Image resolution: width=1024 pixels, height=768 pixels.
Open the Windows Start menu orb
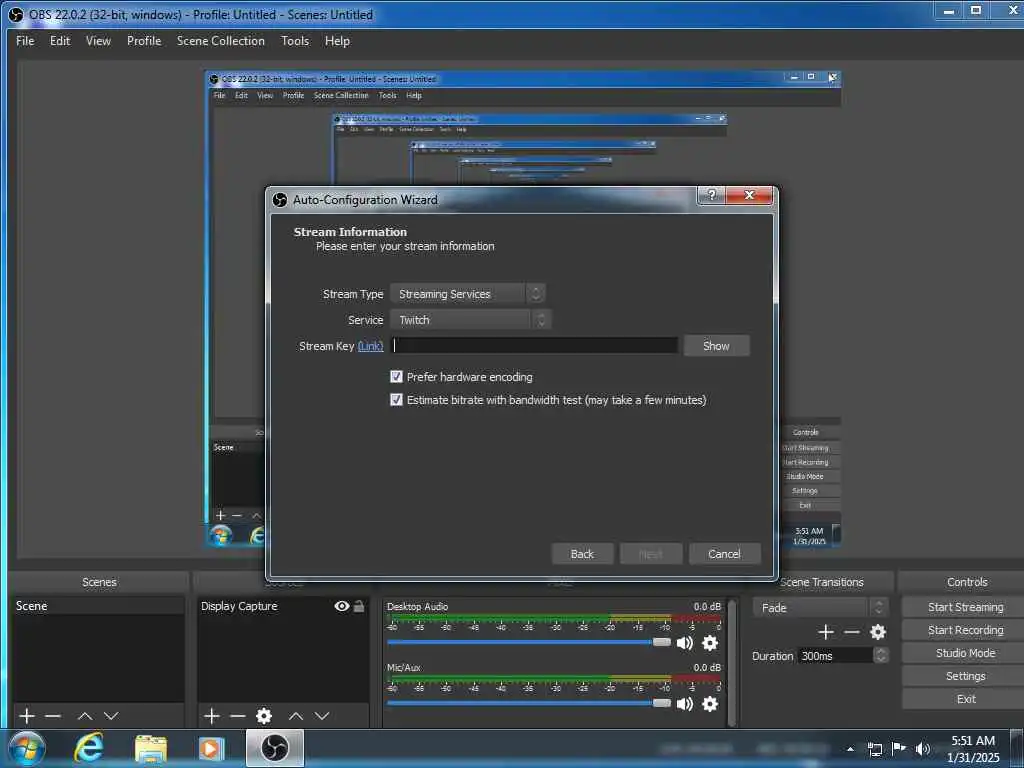[x=27, y=748]
